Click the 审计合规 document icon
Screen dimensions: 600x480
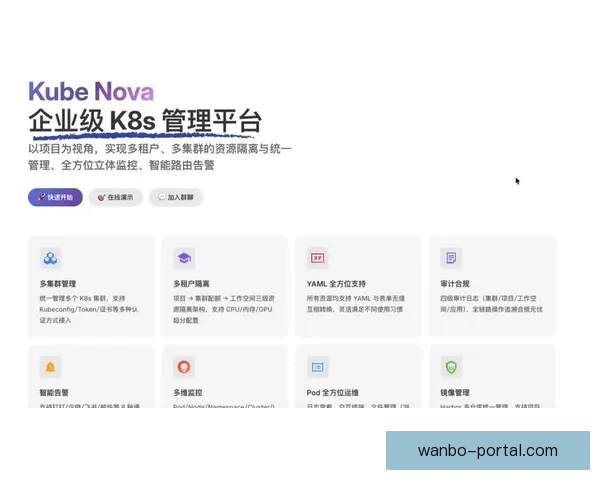[451, 258]
